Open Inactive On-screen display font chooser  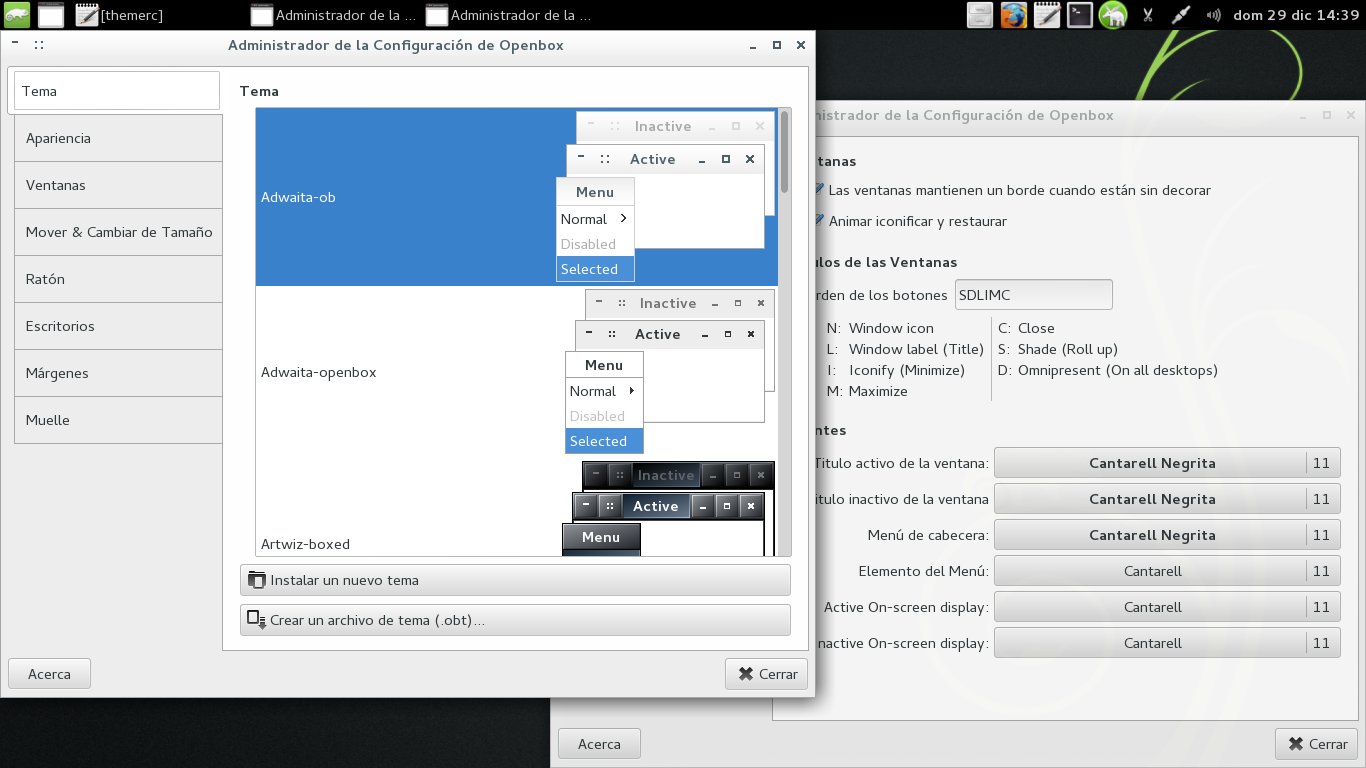[x=1167, y=643]
